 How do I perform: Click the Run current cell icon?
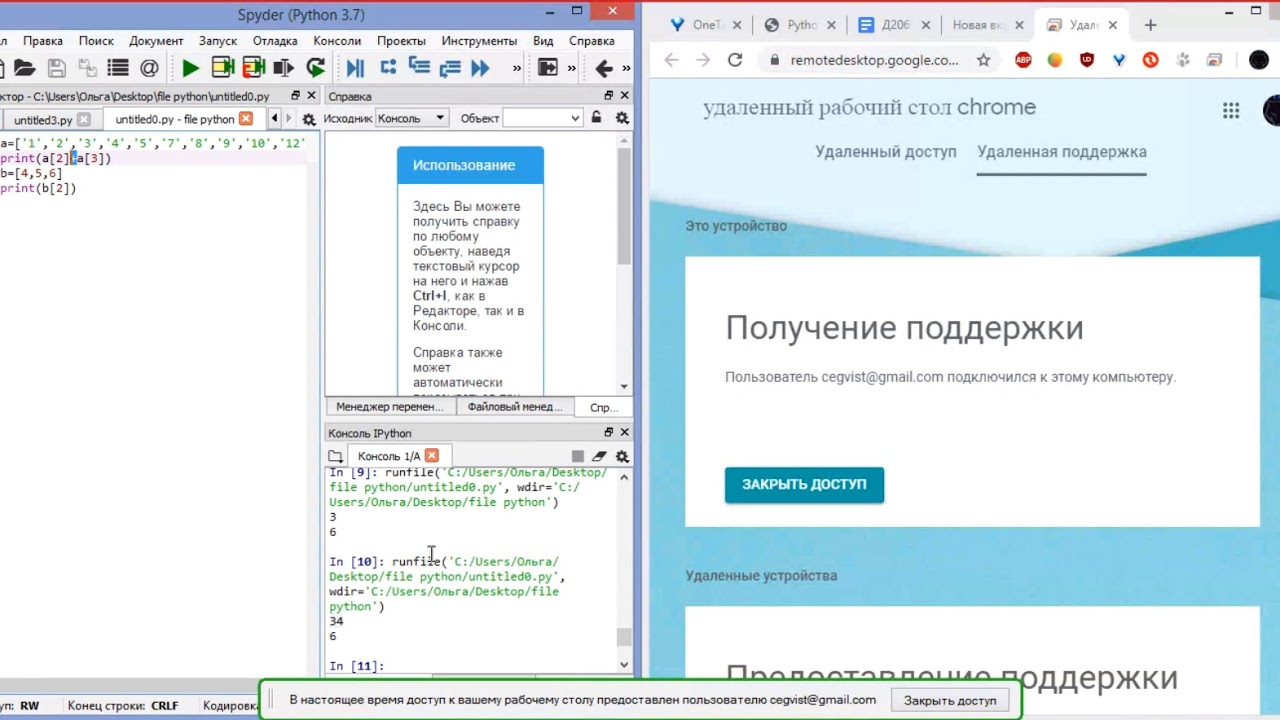click(222, 68)
